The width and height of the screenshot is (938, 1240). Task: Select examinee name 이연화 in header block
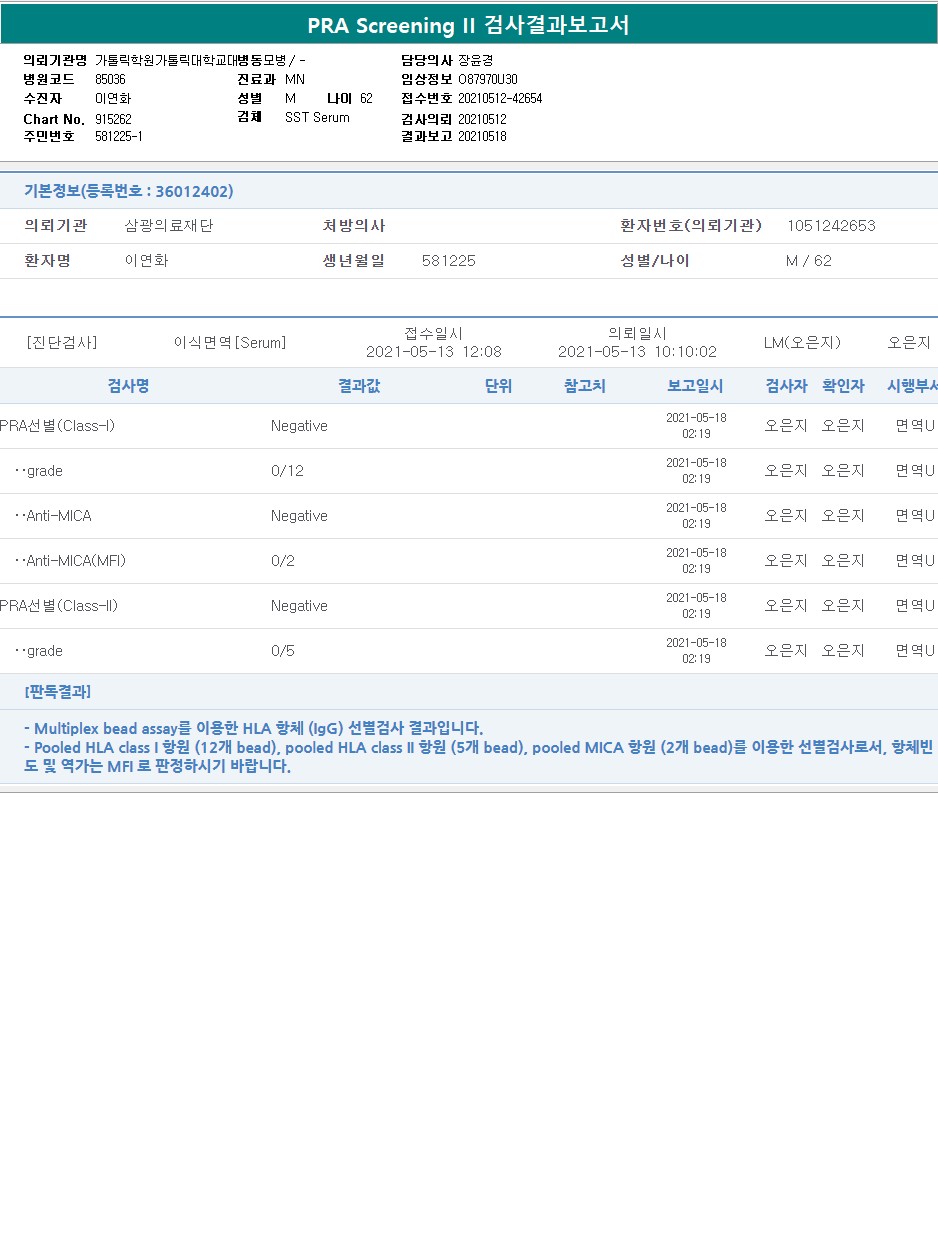pos(113,98)
